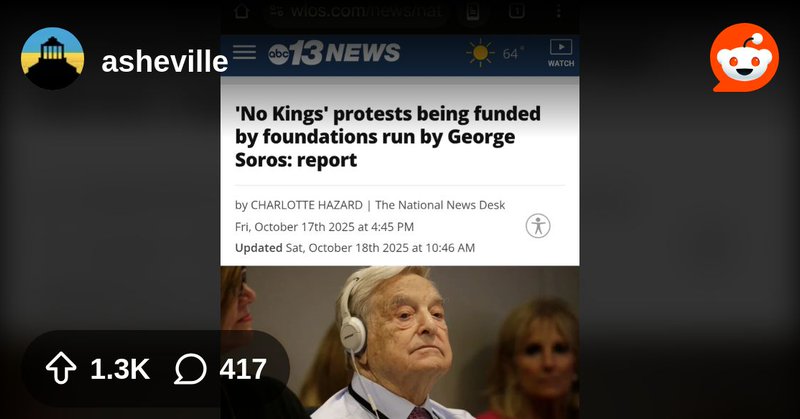Open the George Soros article photo
This screenshot has height=419, width=800.
399,342
